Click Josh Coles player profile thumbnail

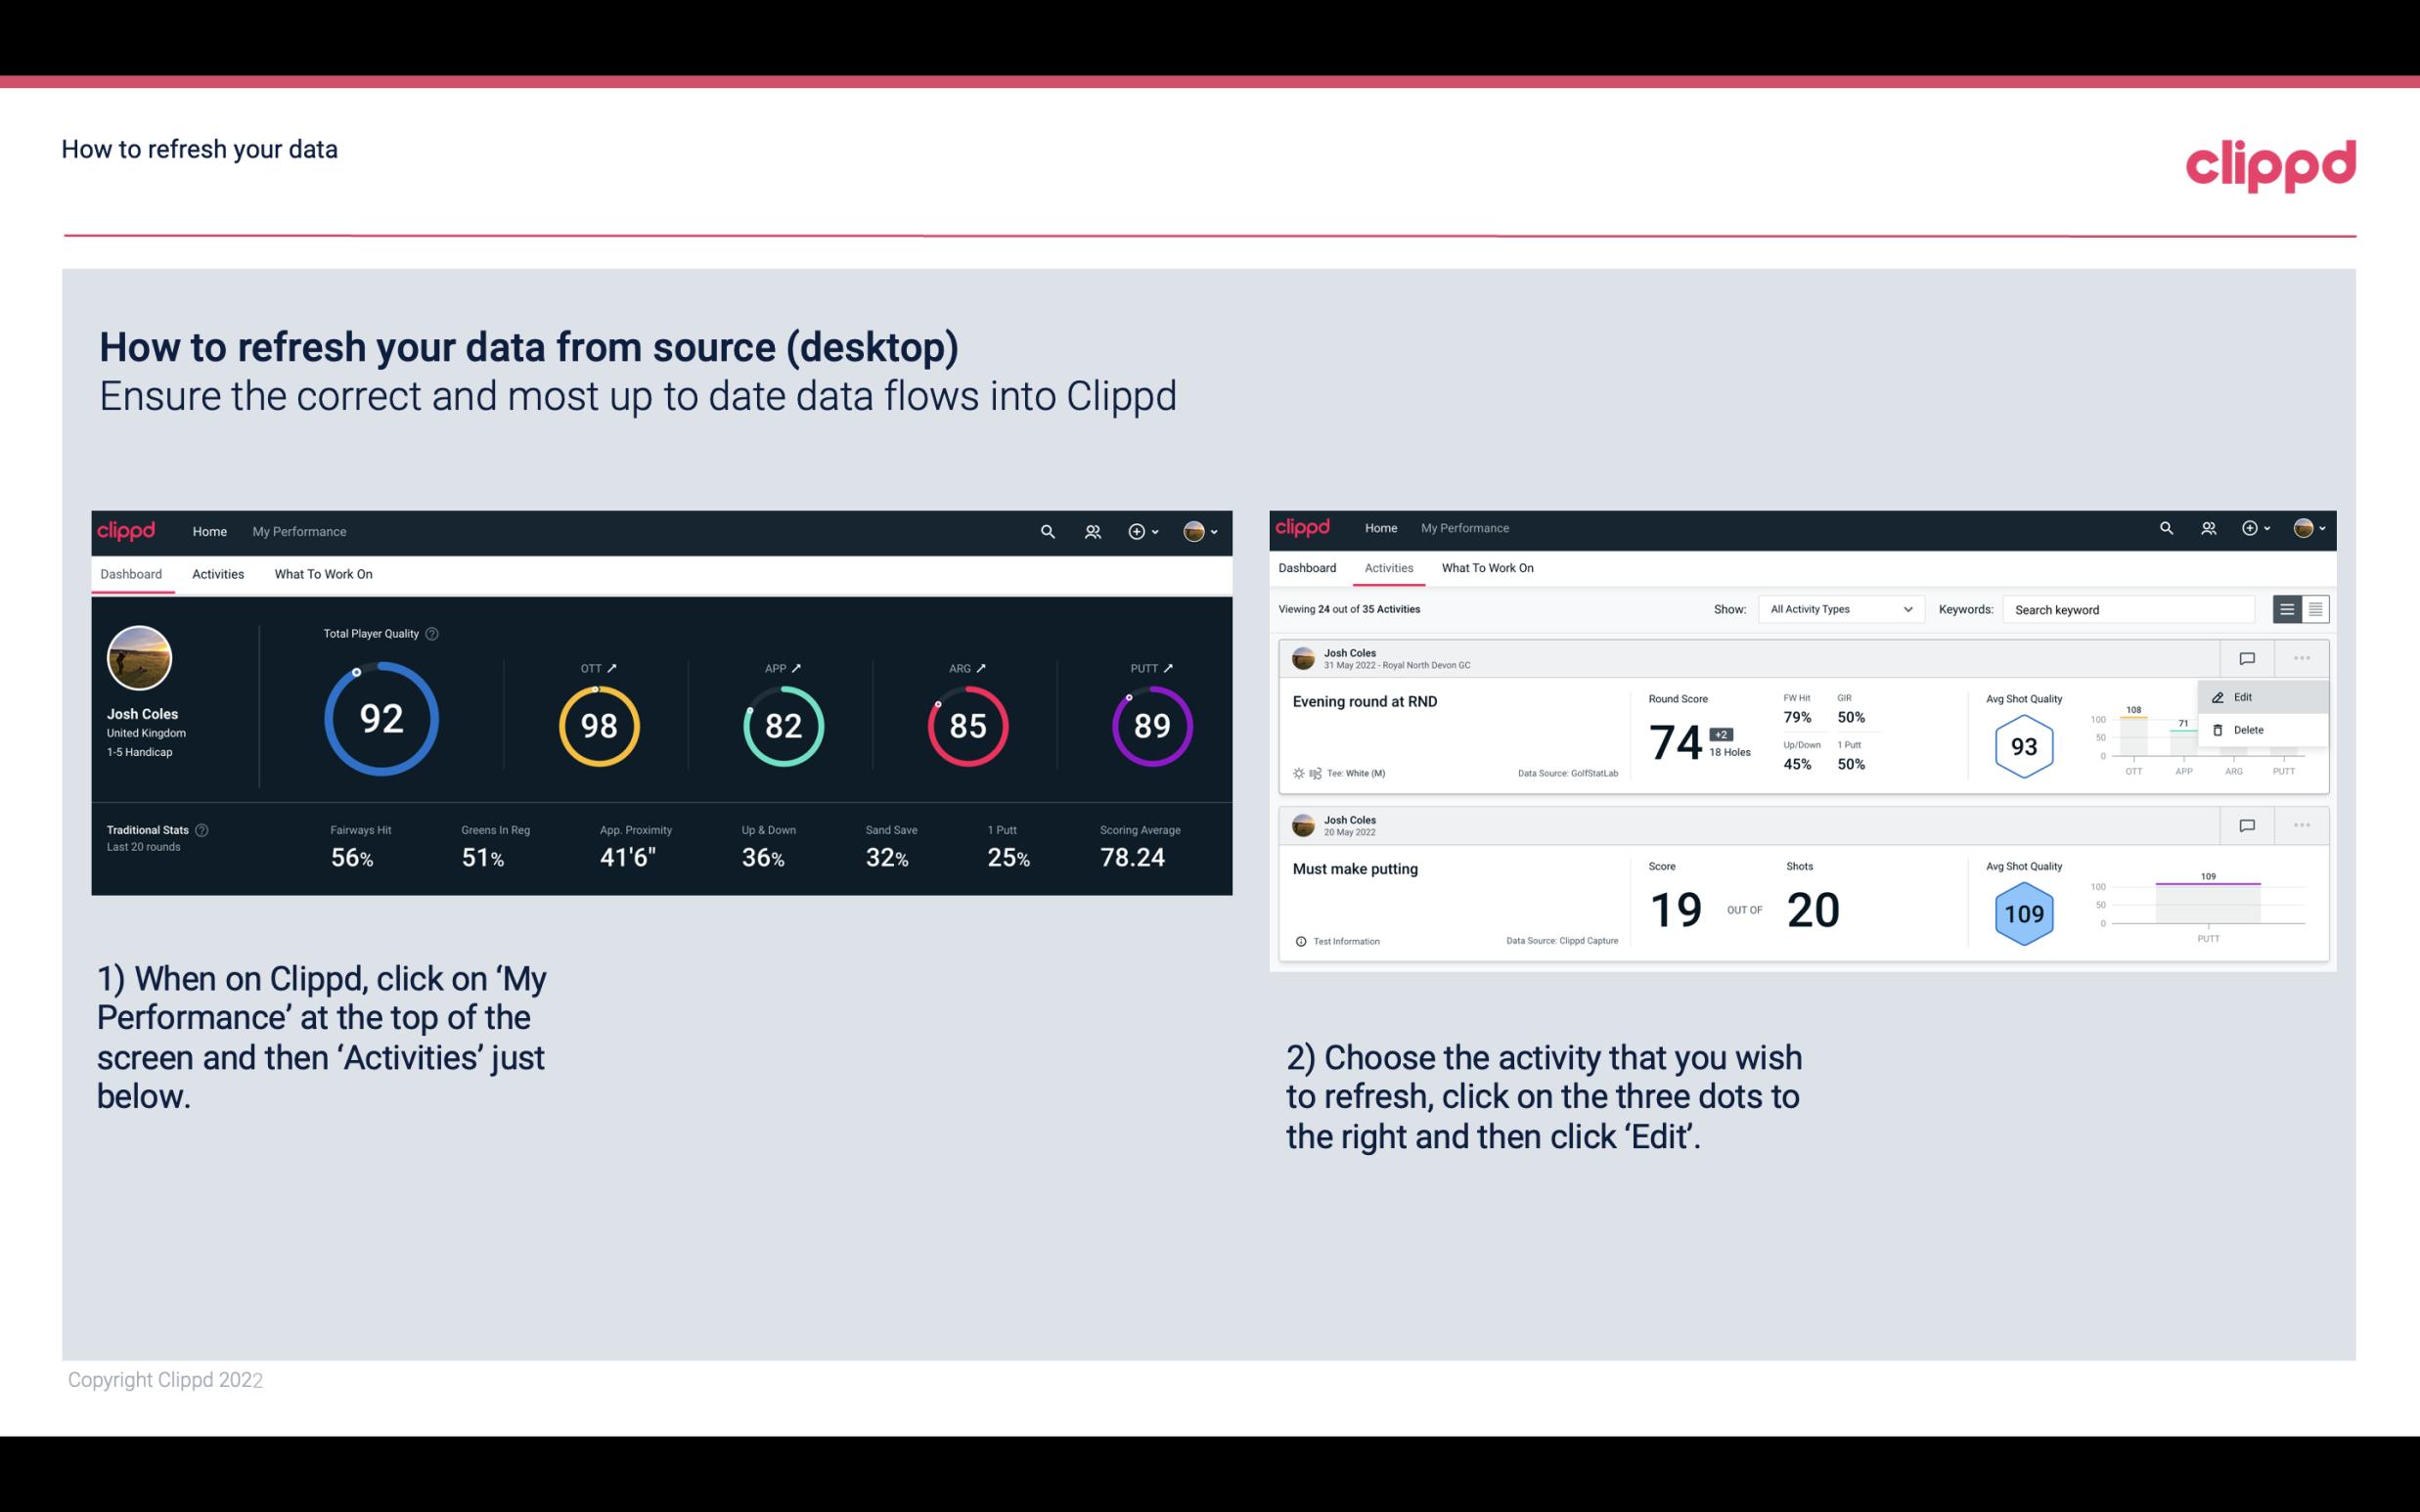[x=139, y=662]
